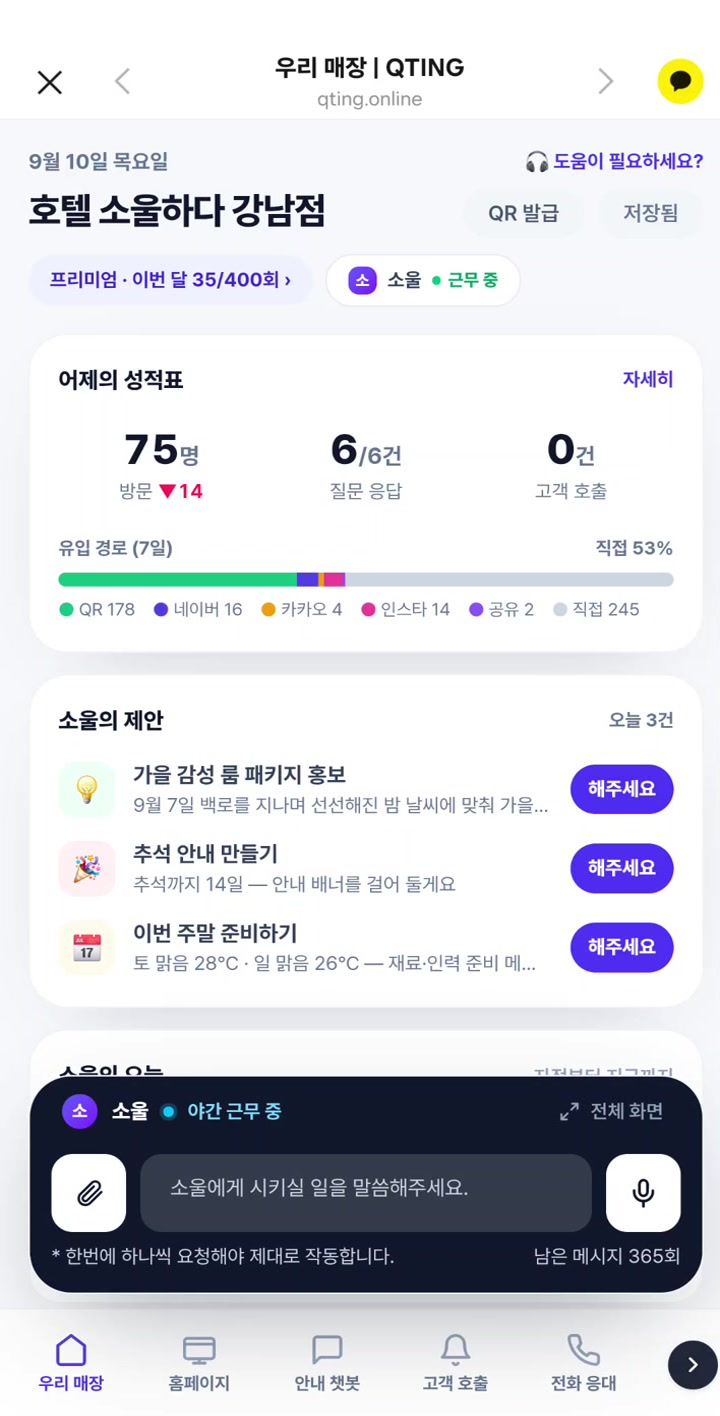Image resolution: width=720 pixels, height=1416 pixels.
Task: Switch to the 홈페이지 tab
Action: pyautogui.click(x=199, y=1363)
